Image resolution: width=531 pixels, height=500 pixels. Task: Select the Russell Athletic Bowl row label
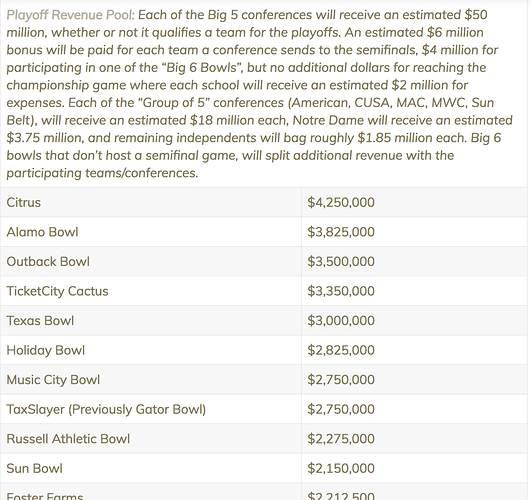[x=68, y=439]
